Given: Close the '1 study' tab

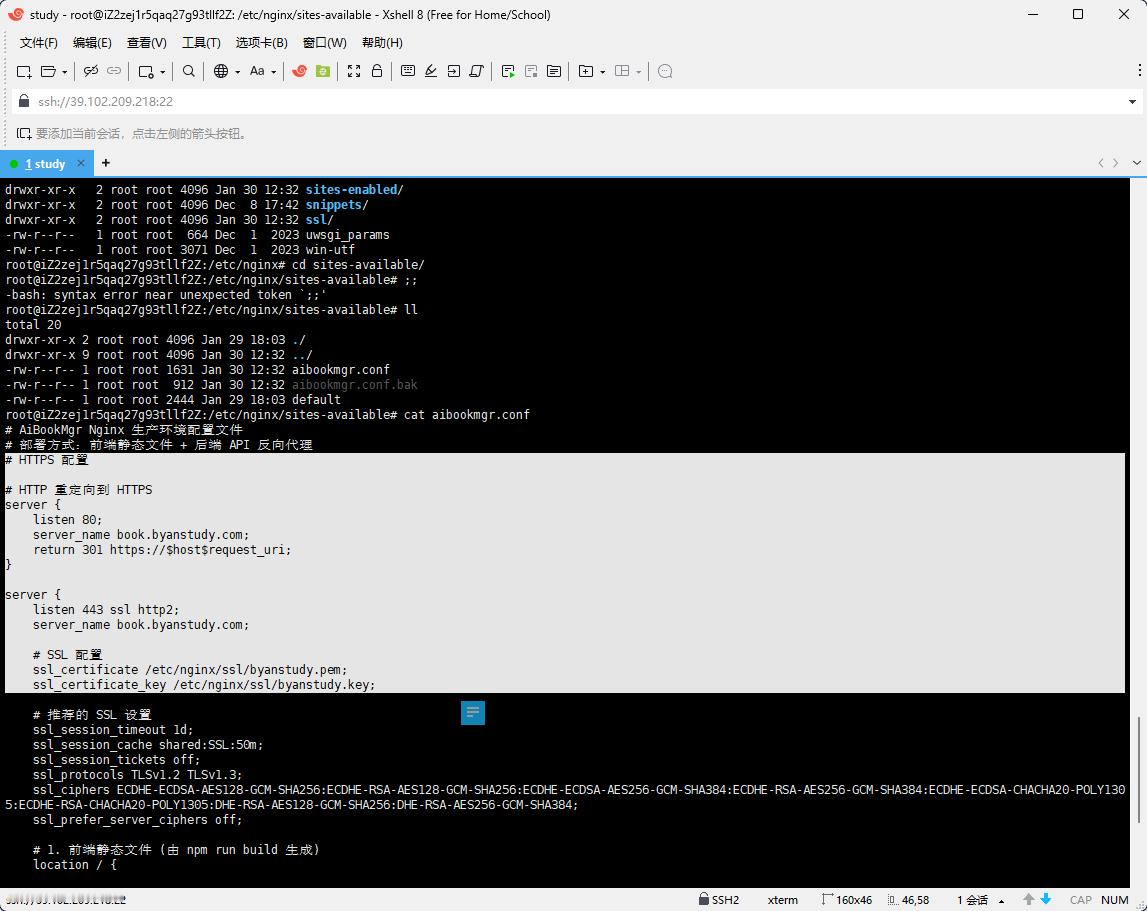Looking at the screenshot, I should 81,163.
